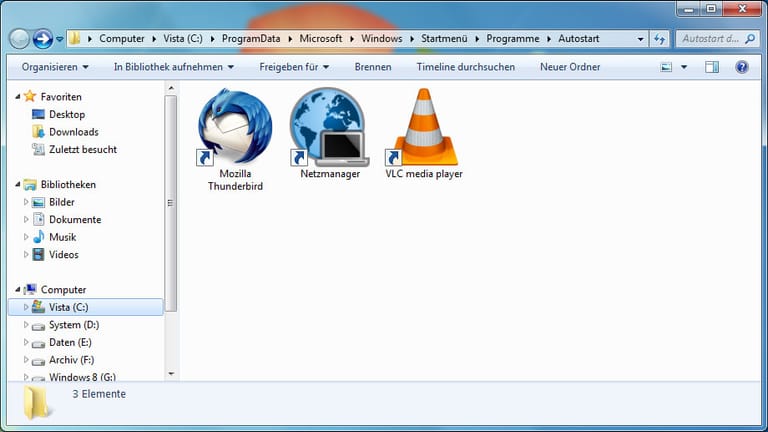This screenshot has width=768, height=432.
Task: Expand the Musik library
Action: tap(26, 237)
